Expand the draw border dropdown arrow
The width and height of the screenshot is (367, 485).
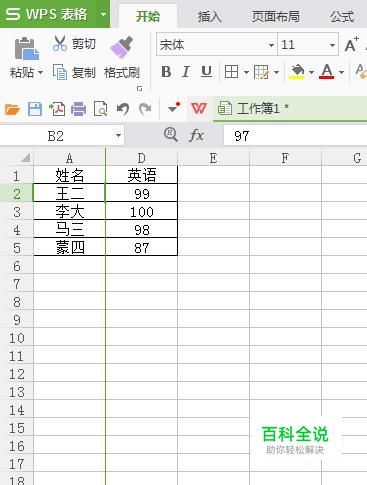point(276,72)
